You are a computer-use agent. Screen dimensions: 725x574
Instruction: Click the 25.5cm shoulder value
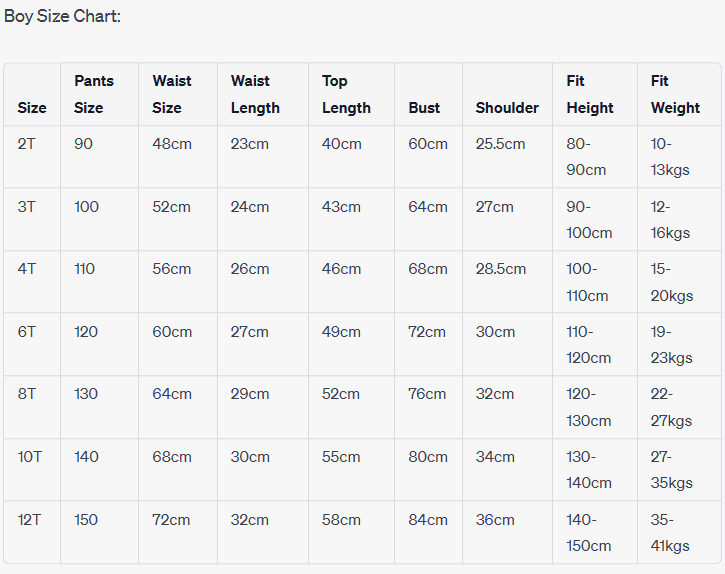point(500,144)
